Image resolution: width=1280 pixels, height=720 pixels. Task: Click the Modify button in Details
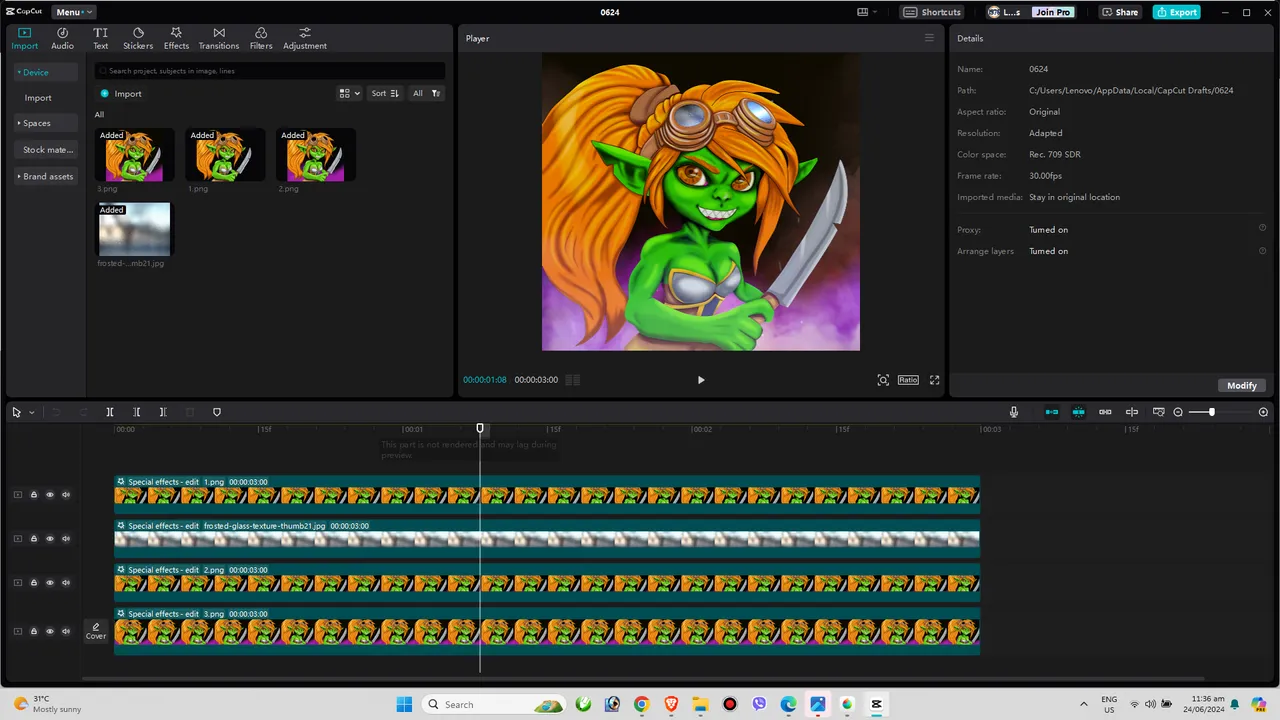pos(1242,385)
